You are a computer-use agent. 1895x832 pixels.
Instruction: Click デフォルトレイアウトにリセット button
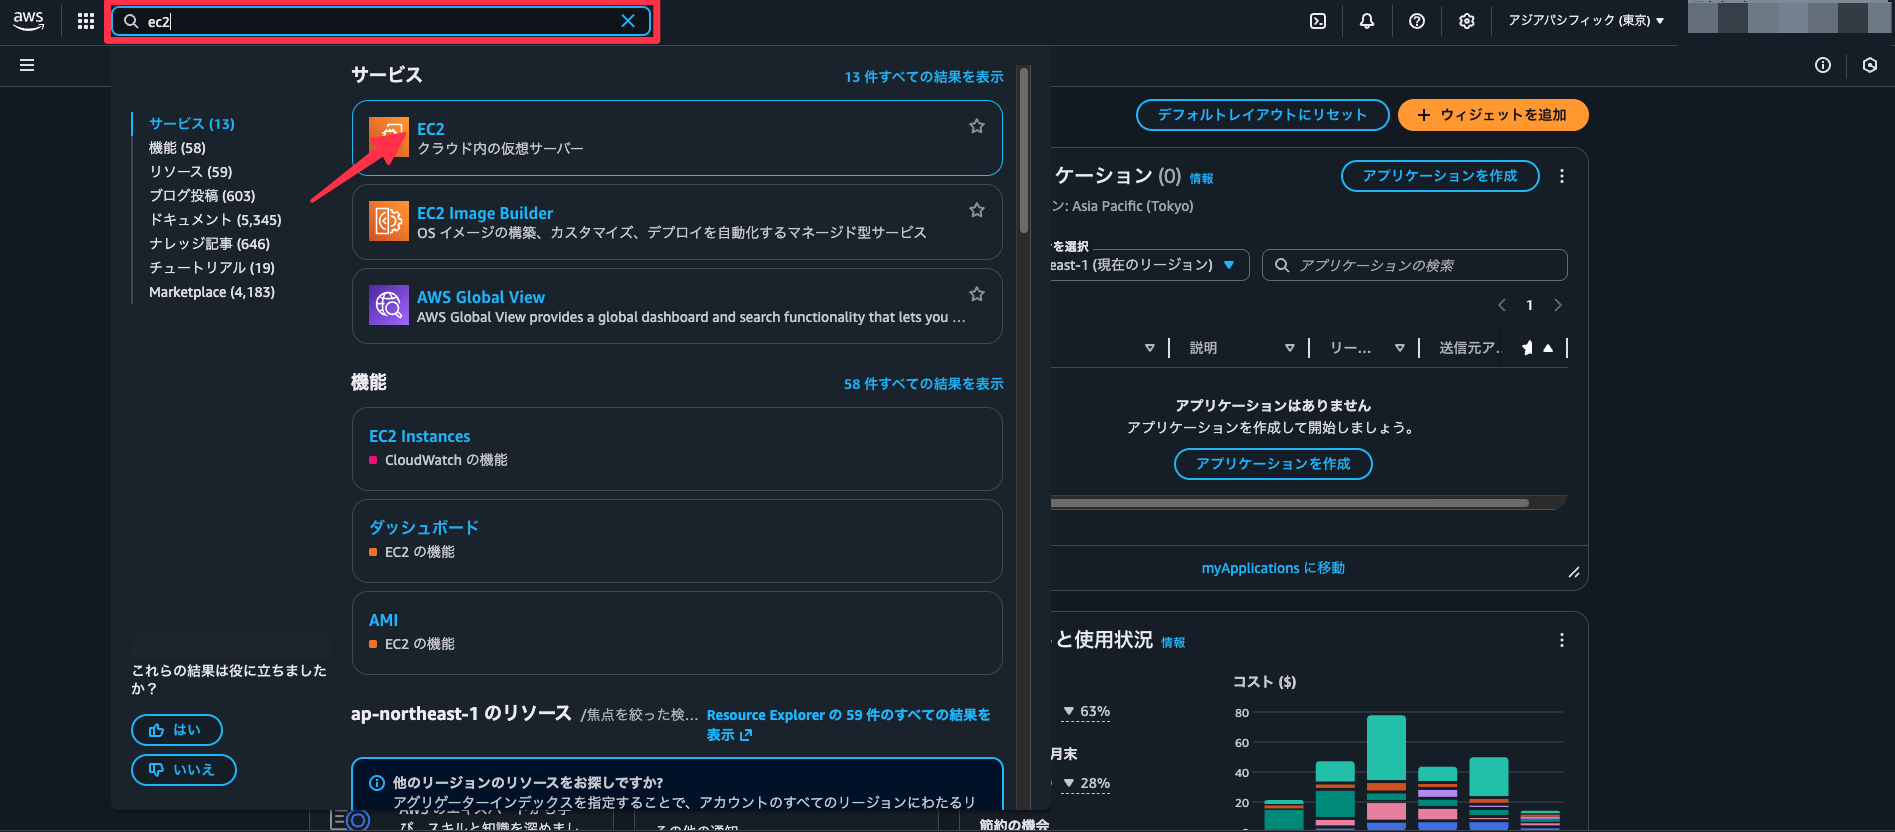click(x=1263, y=115)
